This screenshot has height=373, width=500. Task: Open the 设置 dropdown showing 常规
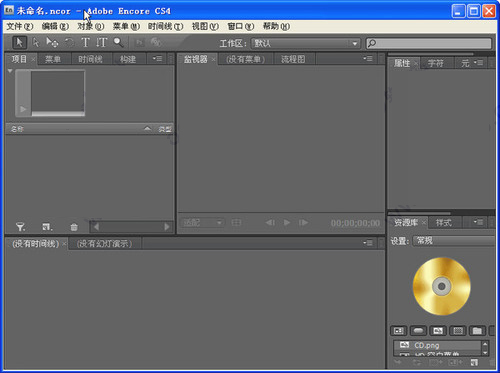[x=454, y=241]
